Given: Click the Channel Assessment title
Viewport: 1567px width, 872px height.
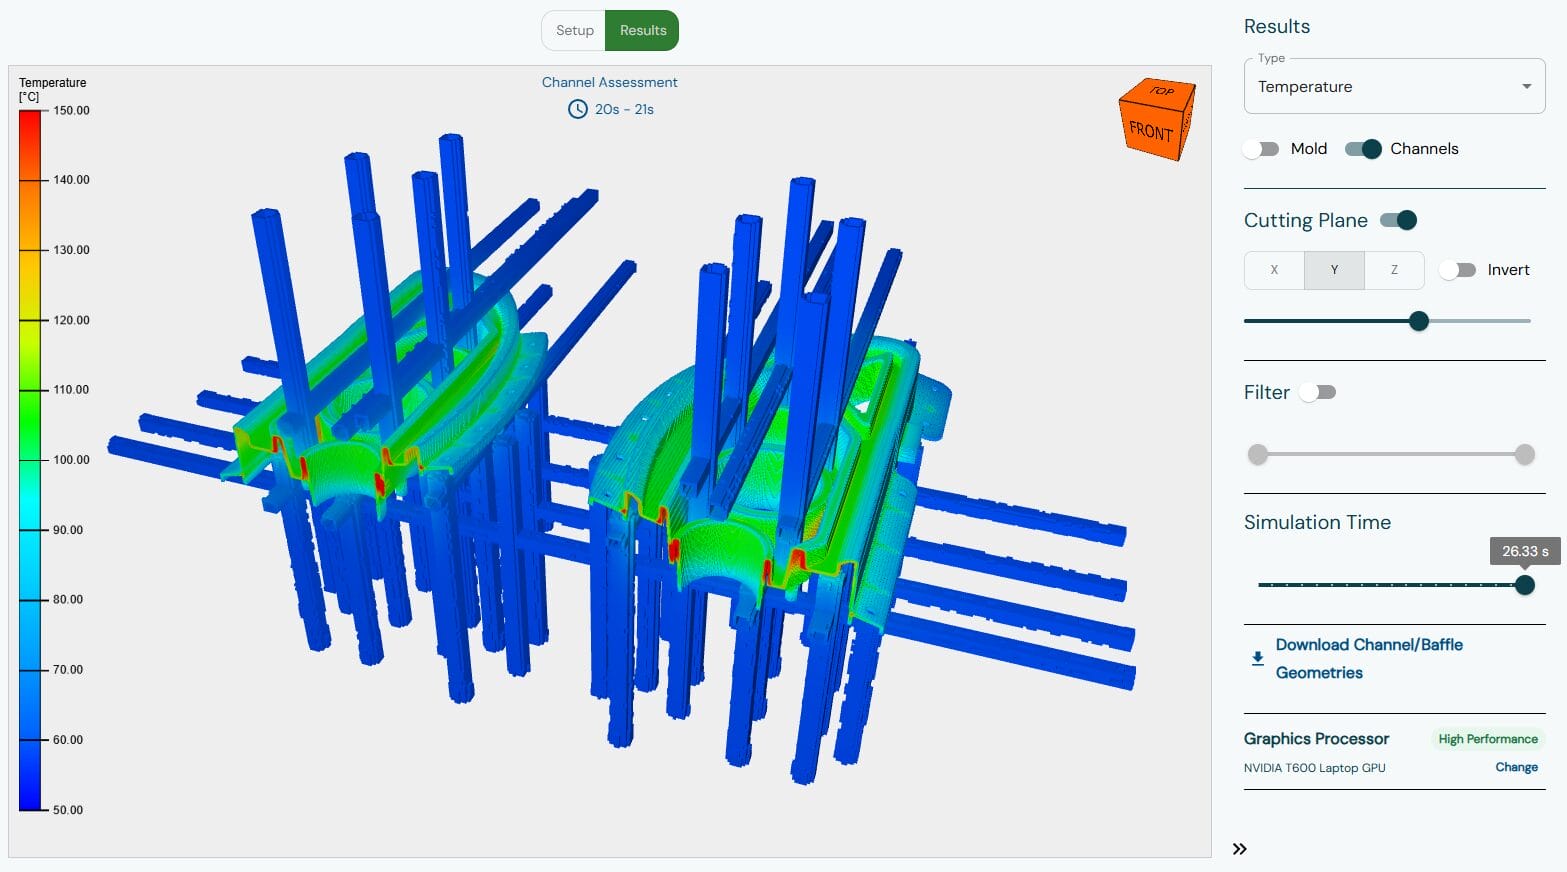Looking at the screenshot, I should [609, 82].
